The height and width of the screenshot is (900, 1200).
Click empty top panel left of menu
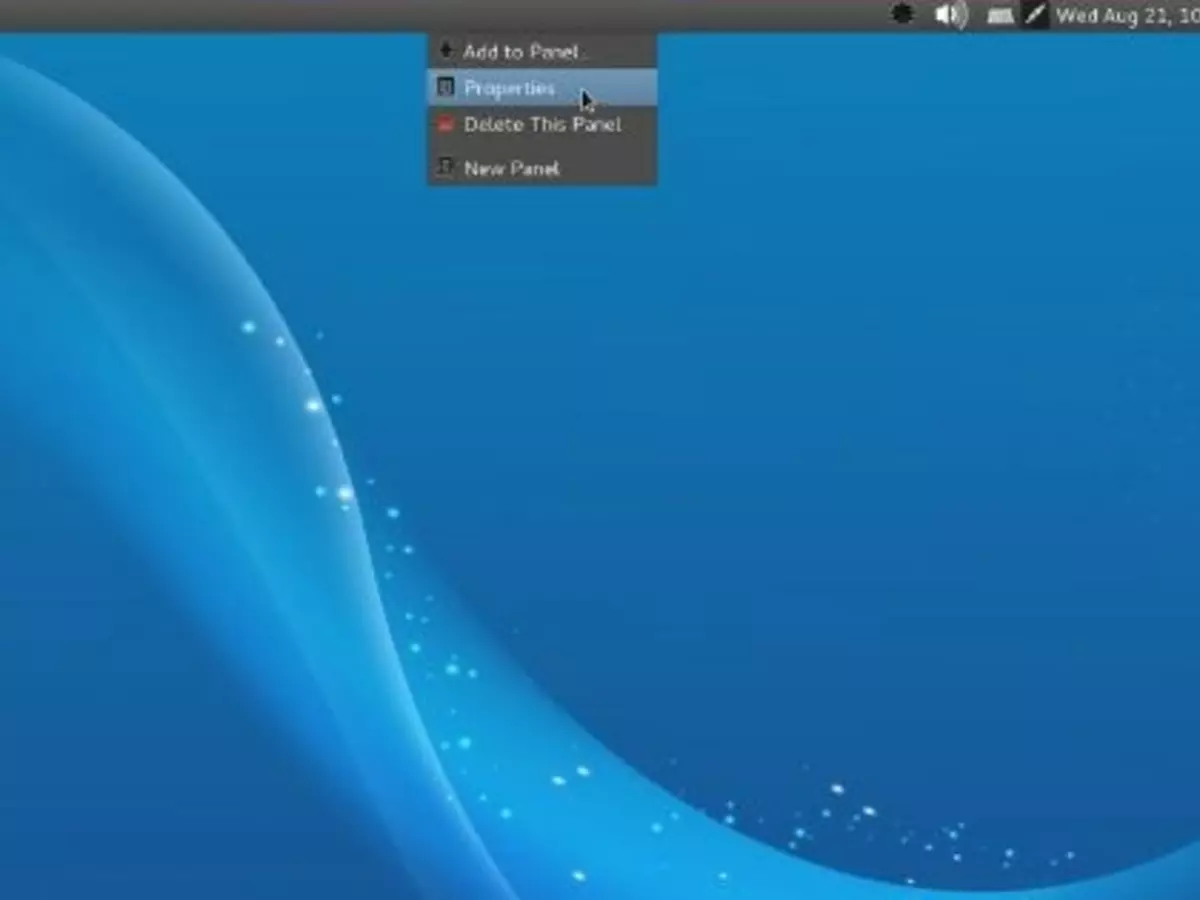click(200, 14)
